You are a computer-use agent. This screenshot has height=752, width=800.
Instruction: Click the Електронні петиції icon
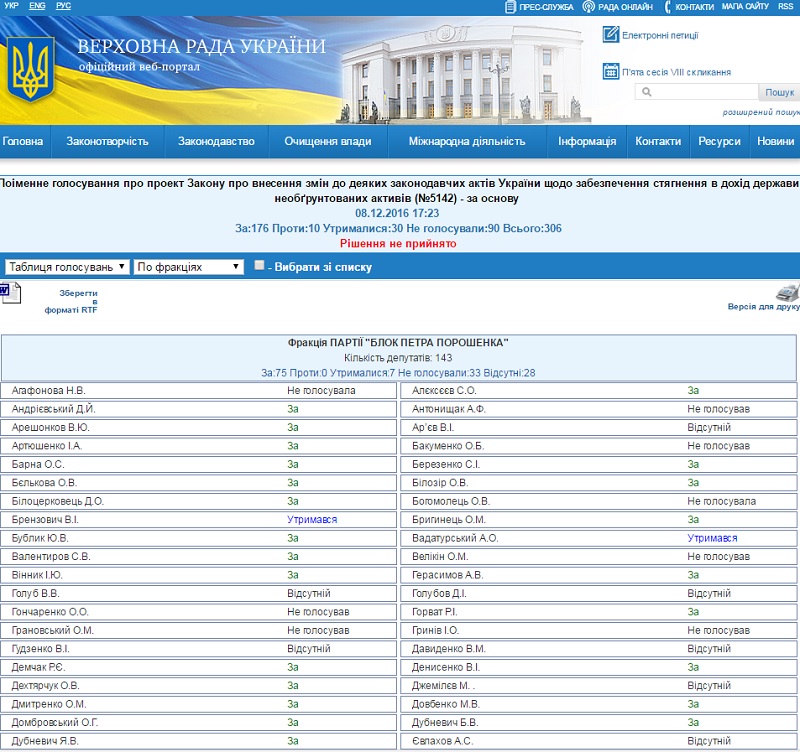coord(610,35)
